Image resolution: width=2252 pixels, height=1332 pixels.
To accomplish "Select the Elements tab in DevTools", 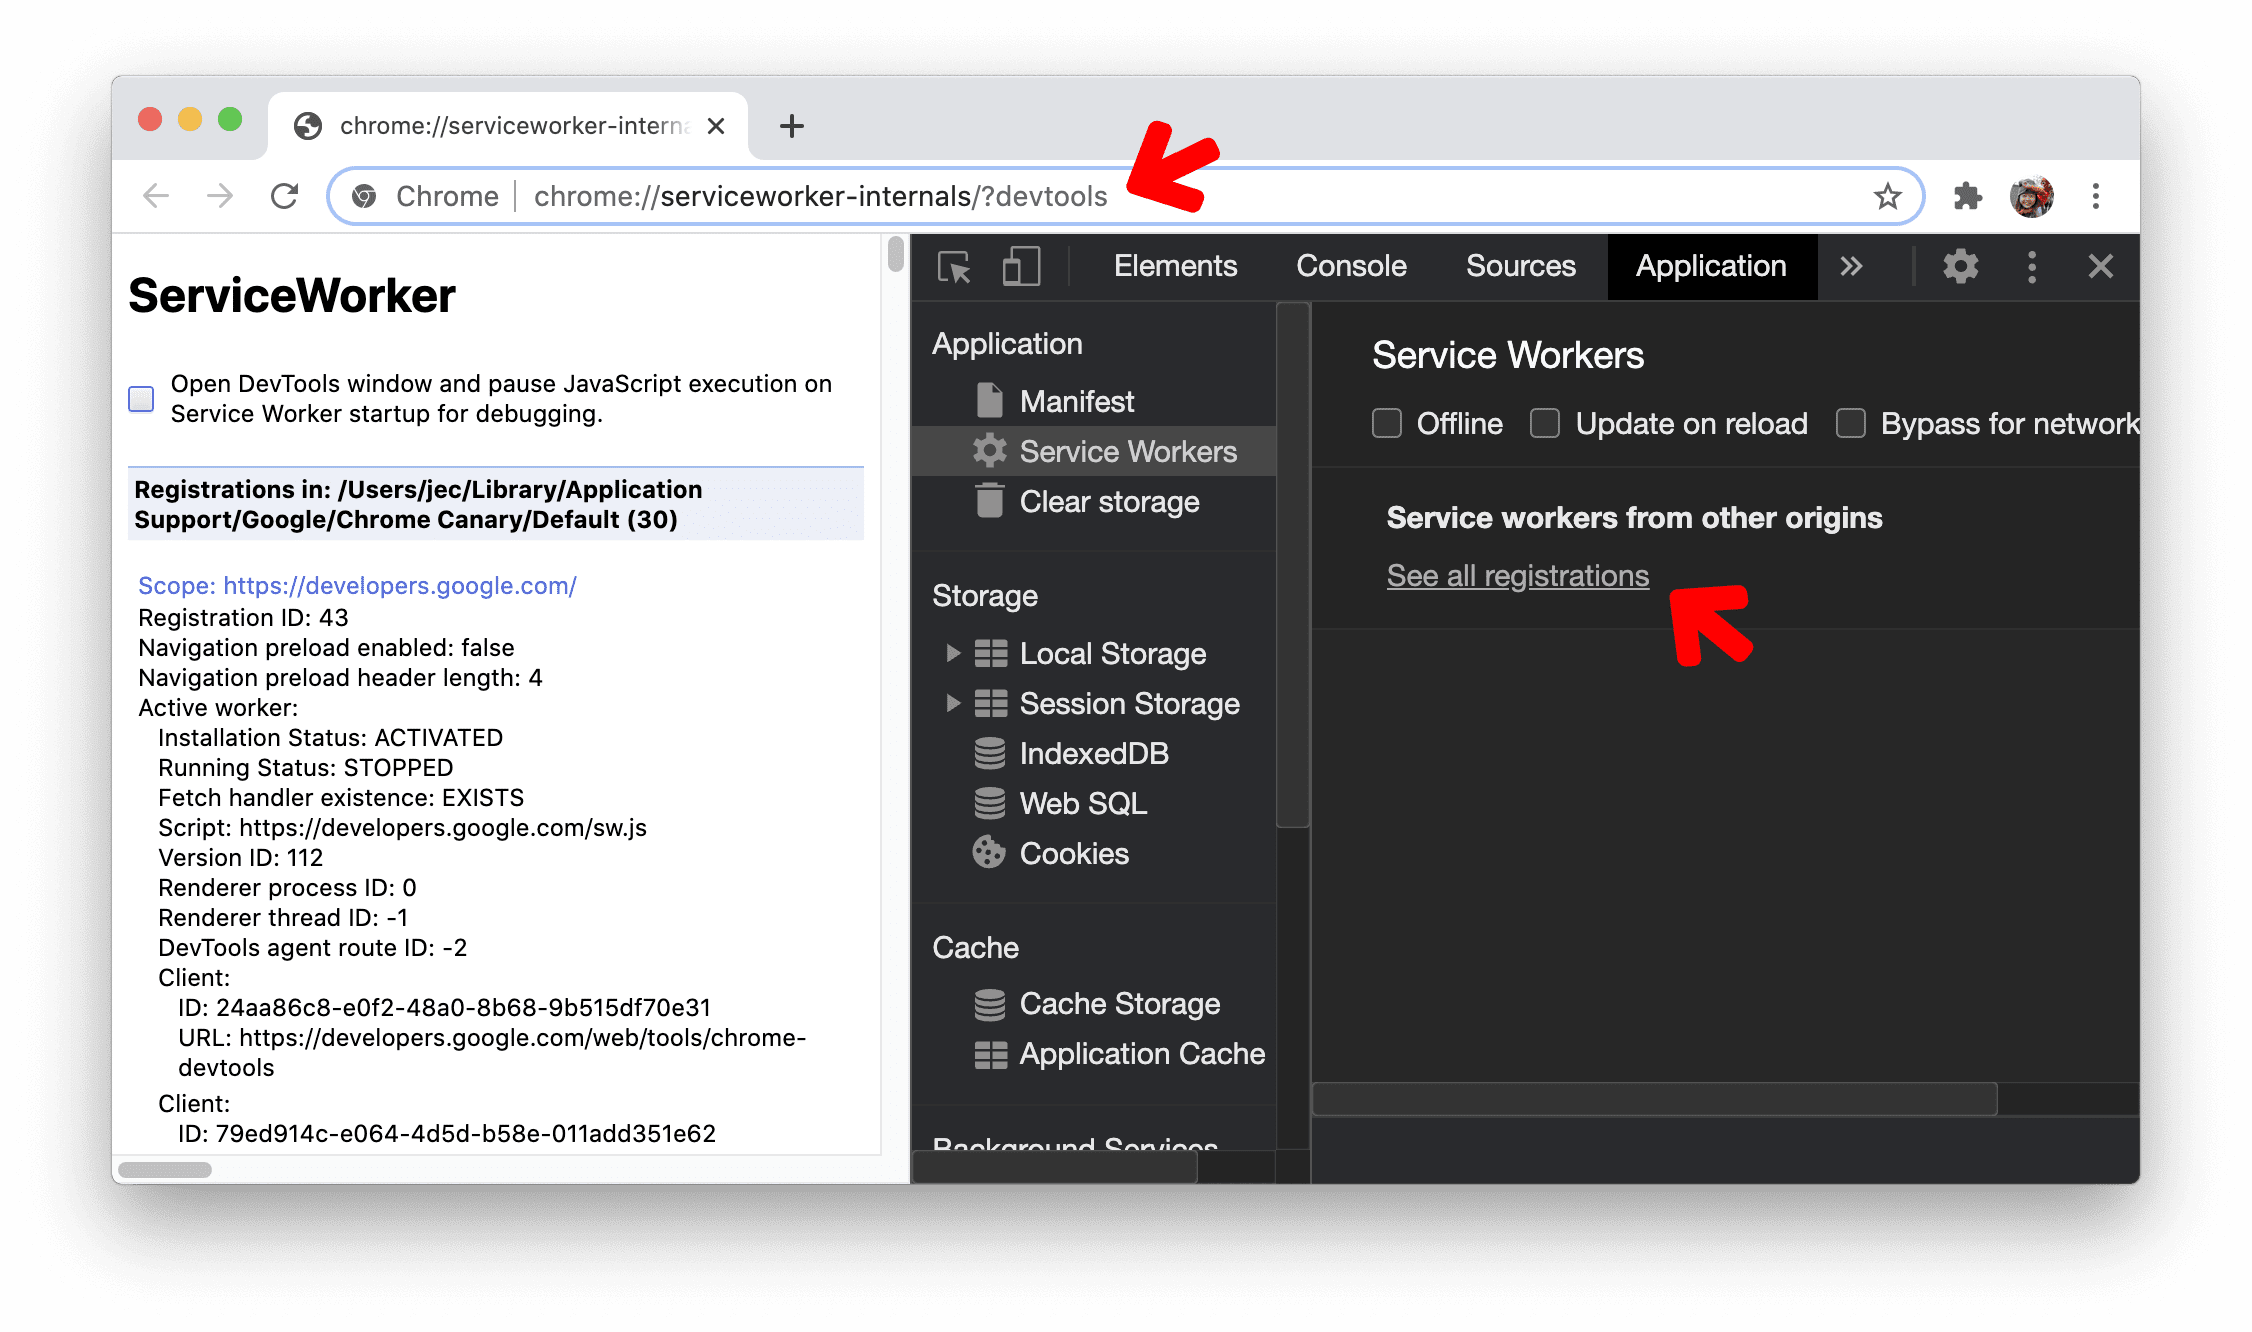I will (1171, 266).
